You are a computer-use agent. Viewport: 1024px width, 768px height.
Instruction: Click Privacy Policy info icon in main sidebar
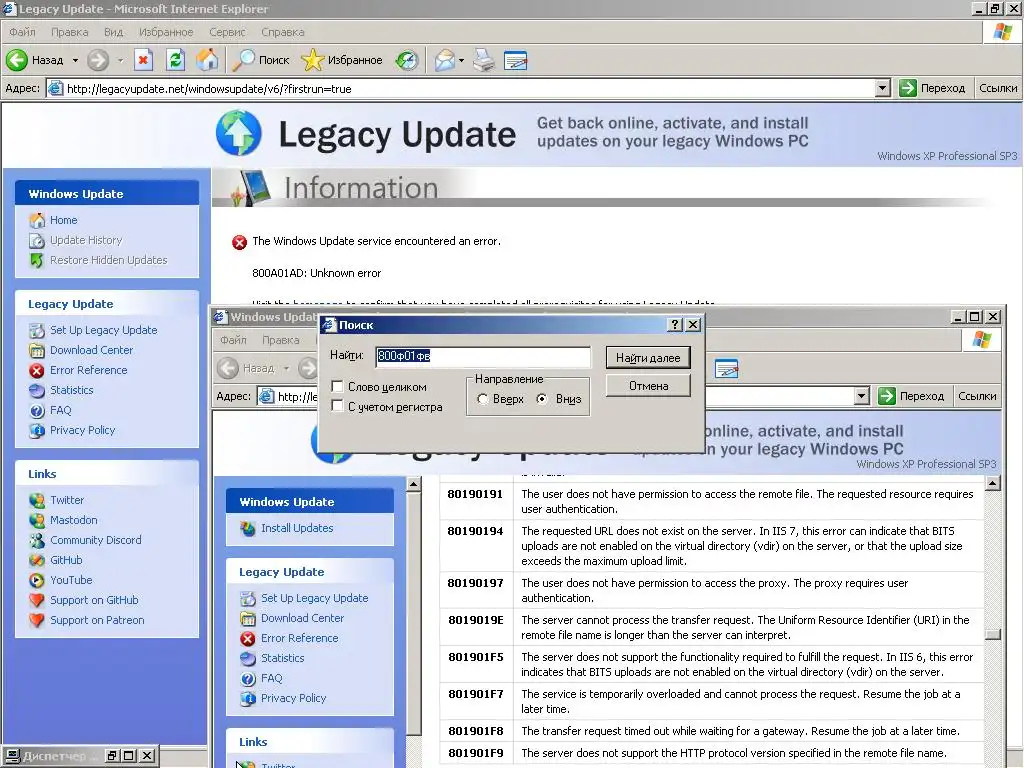[37, 430]
